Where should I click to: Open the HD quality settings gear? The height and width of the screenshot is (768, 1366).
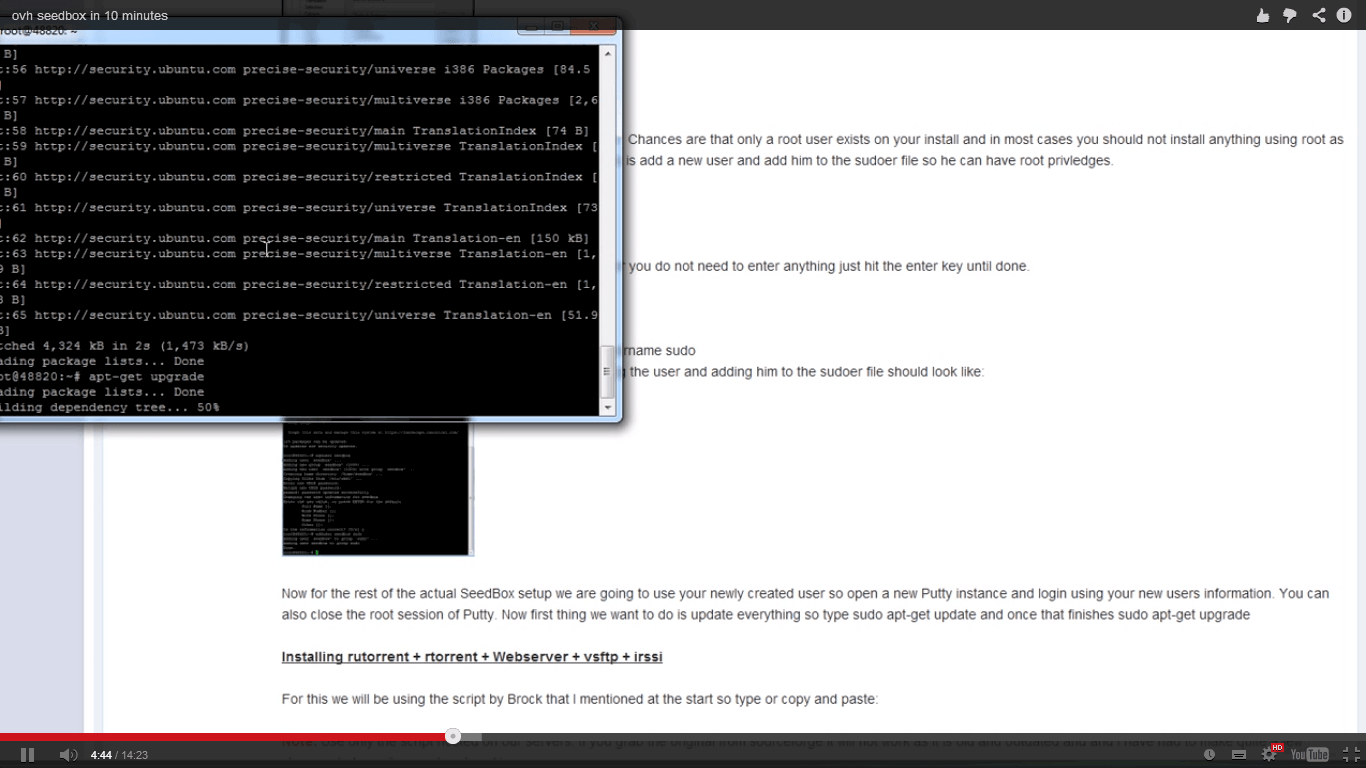[1269, 755]
